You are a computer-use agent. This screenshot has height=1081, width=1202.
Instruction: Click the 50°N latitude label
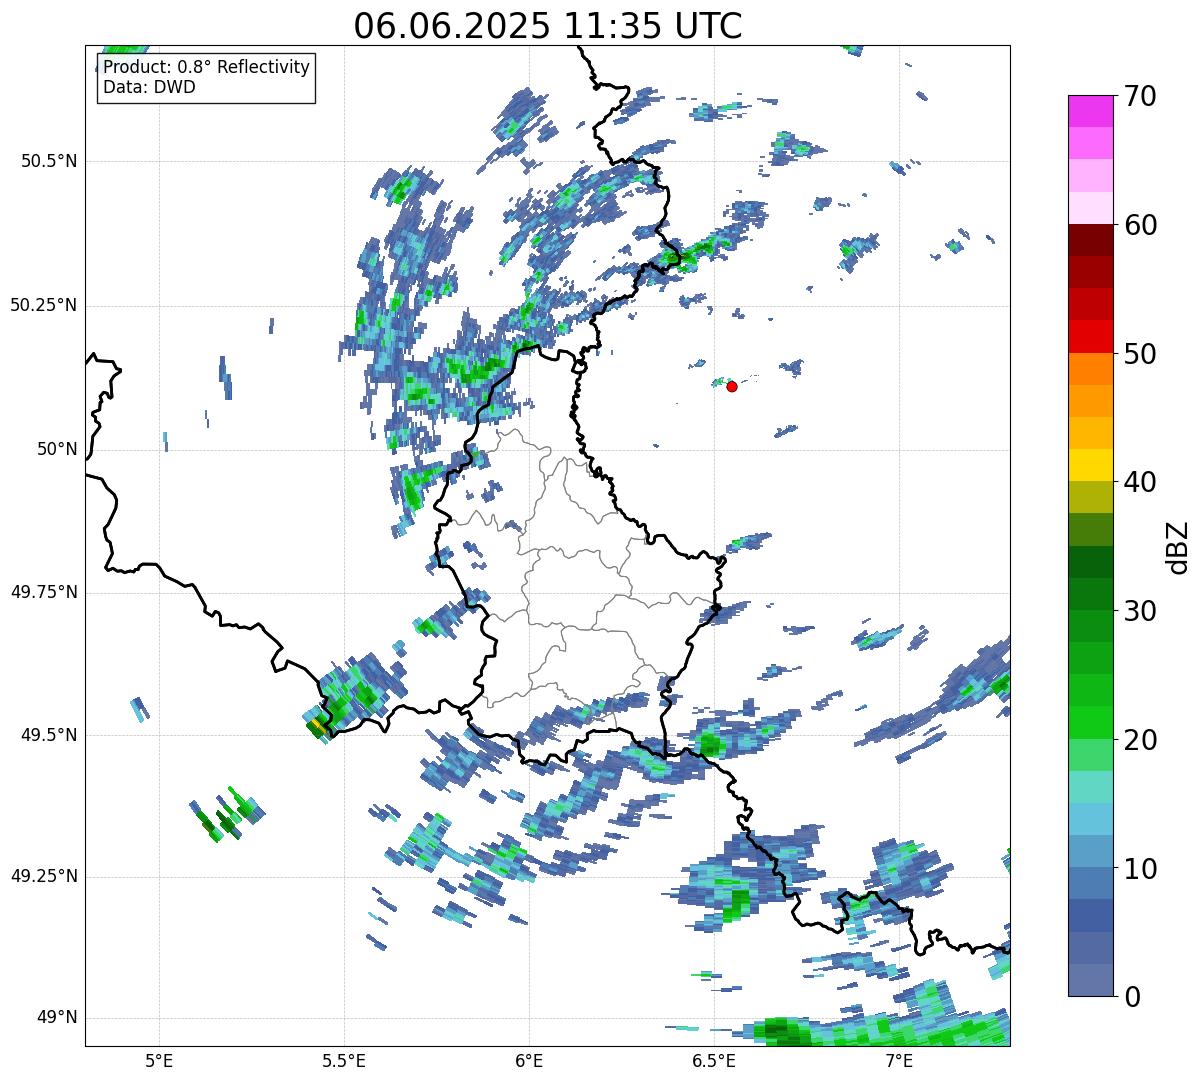point(57,449)
